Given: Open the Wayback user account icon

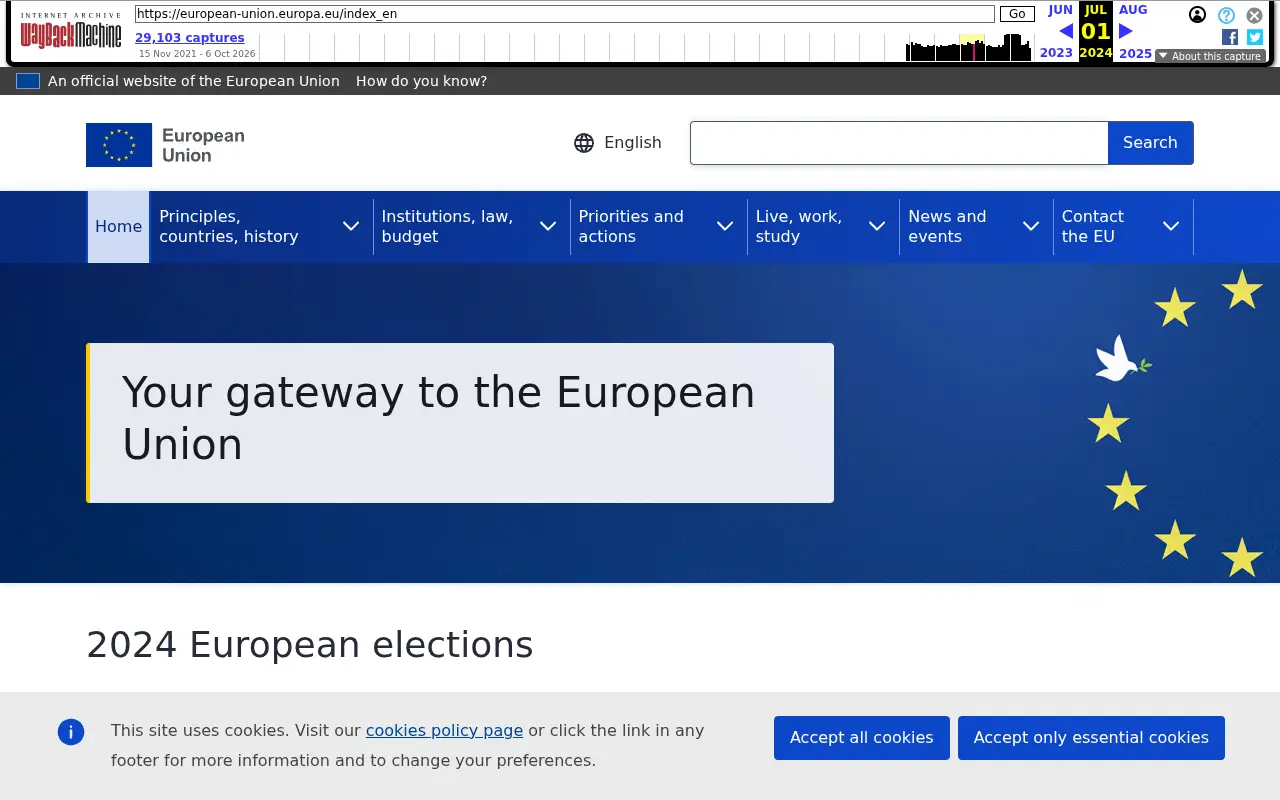Looking at the screenshot, I should [x=1197, y=15].
